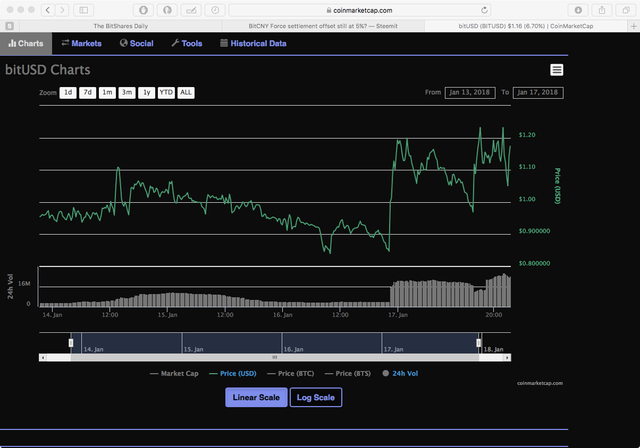Switch to The BitShares Daily tab
Image resolution: width=640 pixels, height=448 pixels.
pyautogui.click(x=121, y=26)
